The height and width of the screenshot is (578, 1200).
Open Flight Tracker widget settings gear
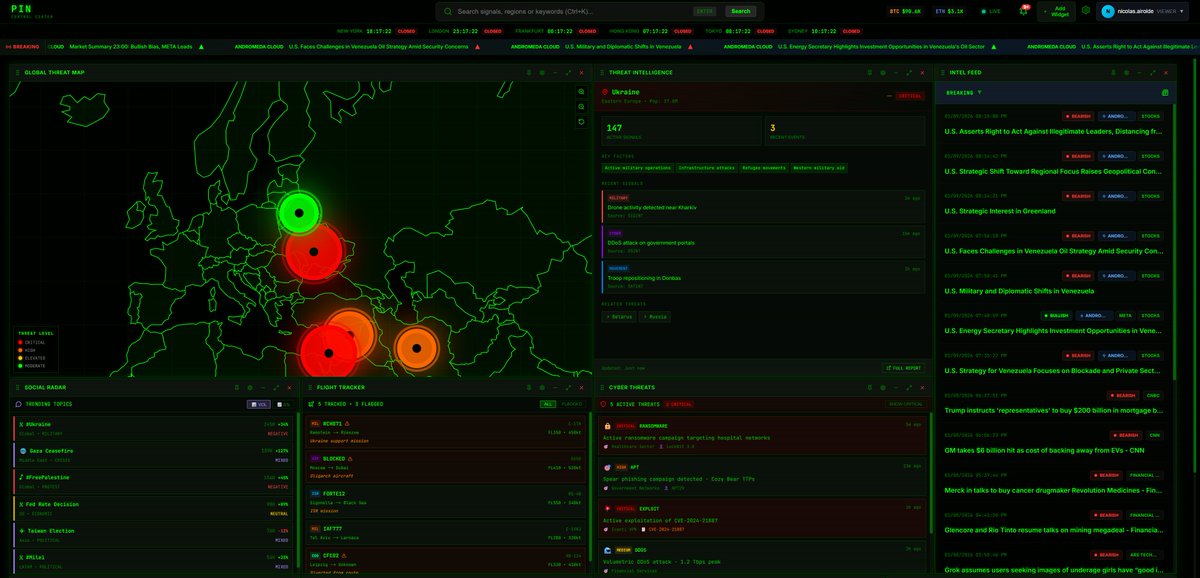[542, 387]
